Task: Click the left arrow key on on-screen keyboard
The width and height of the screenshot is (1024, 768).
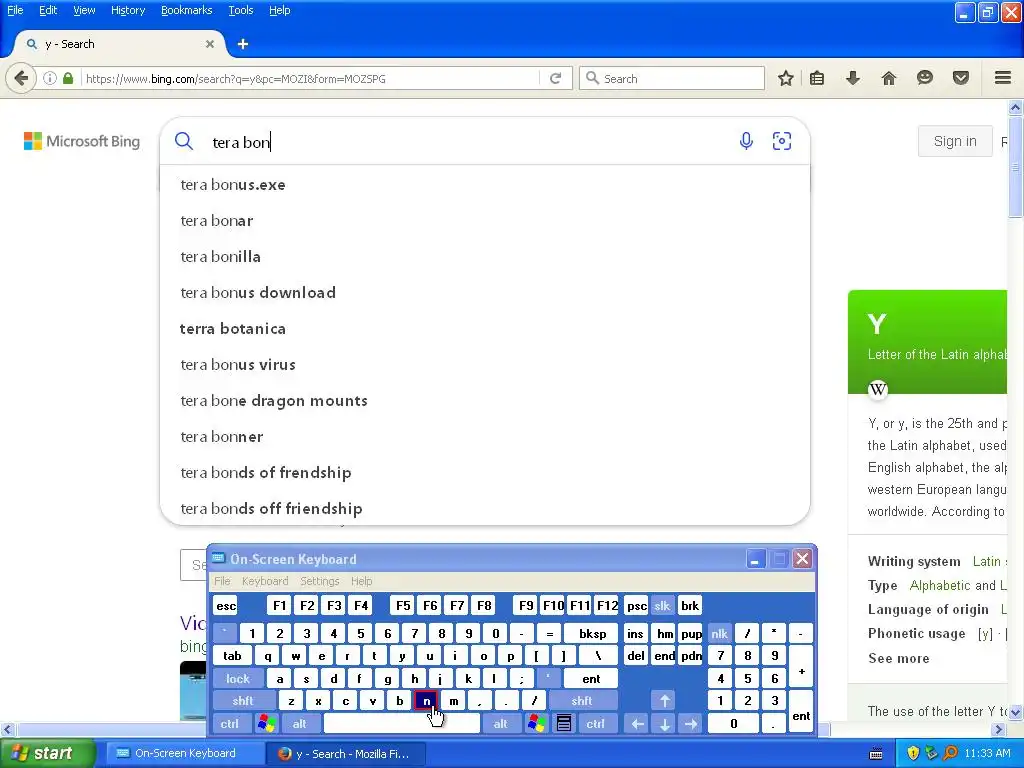Action: [x=637, y=724]
